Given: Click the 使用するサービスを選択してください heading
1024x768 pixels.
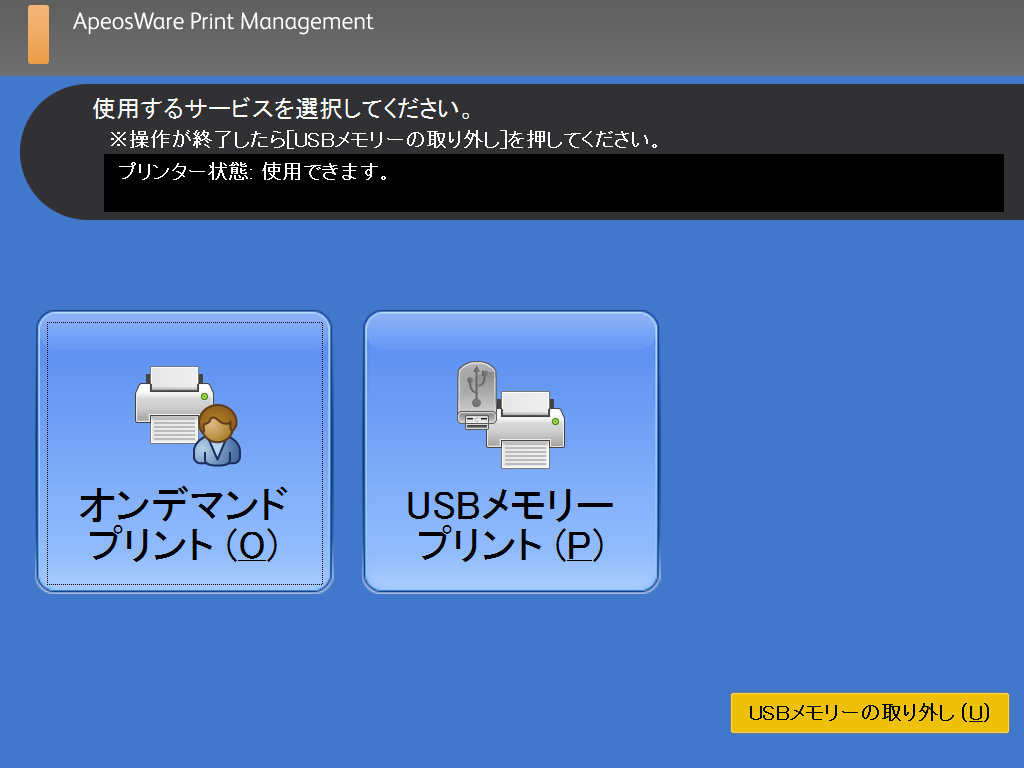Looking at the screenshot, I should 283,108.
